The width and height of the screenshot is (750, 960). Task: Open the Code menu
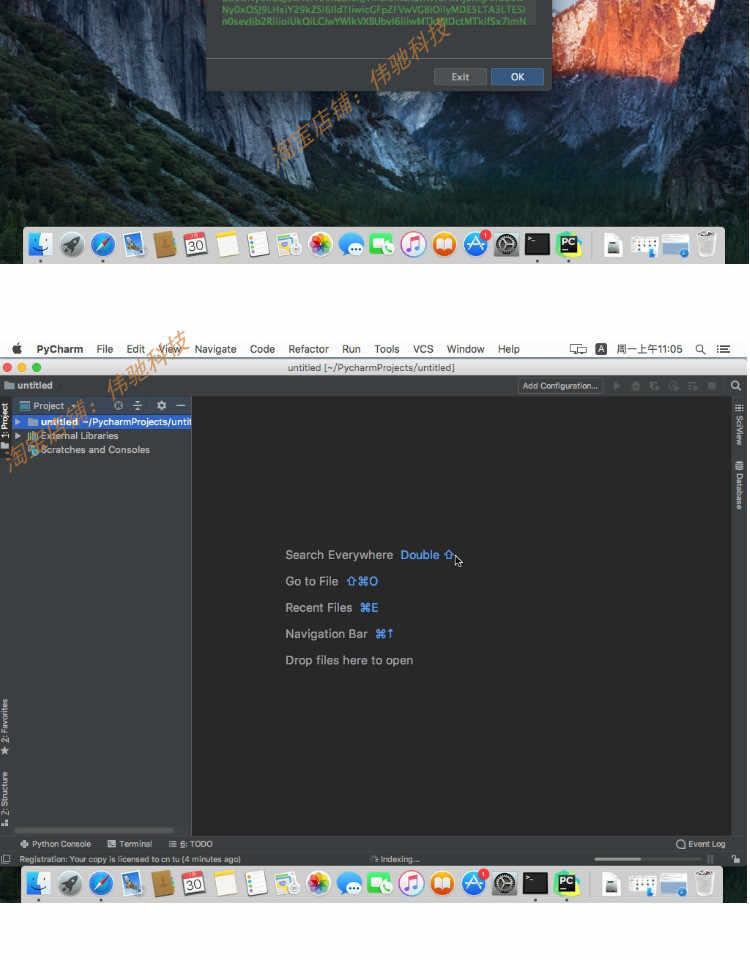(x=262, y=349)
